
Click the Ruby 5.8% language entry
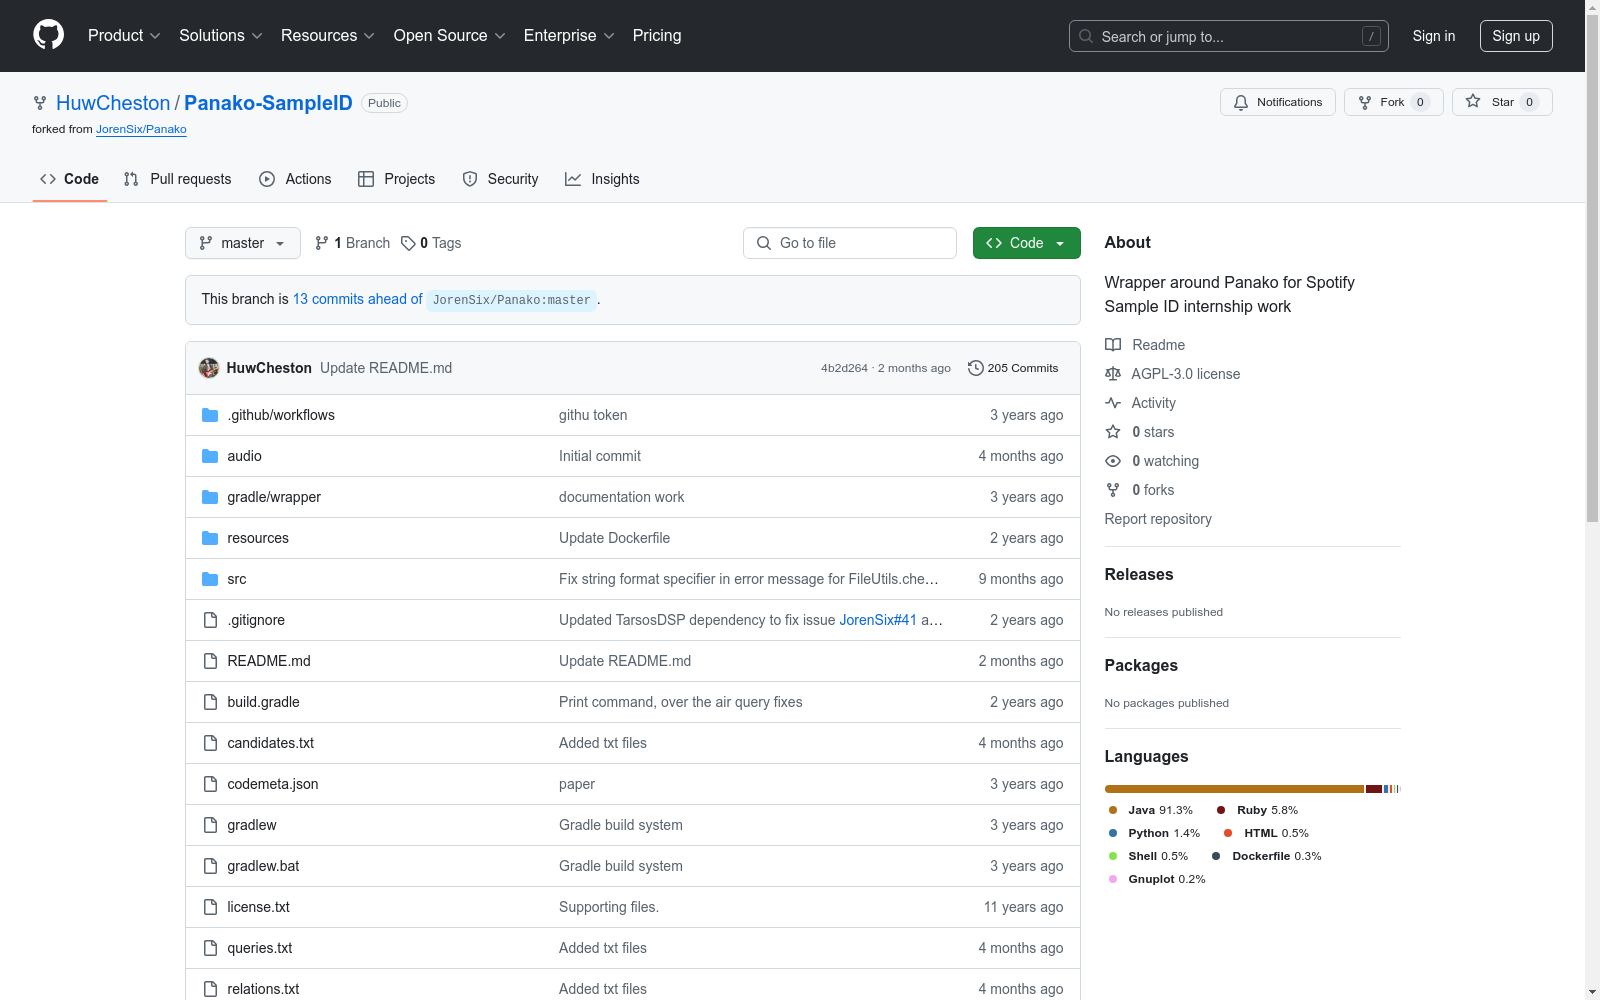[1257, 810]
